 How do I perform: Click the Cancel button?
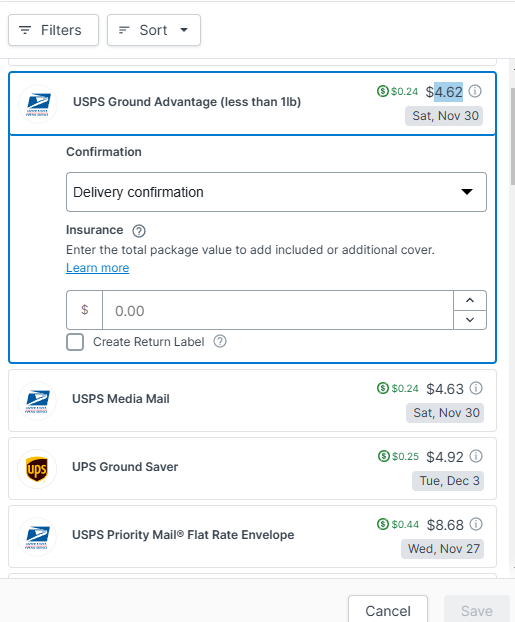pos(388,610)
